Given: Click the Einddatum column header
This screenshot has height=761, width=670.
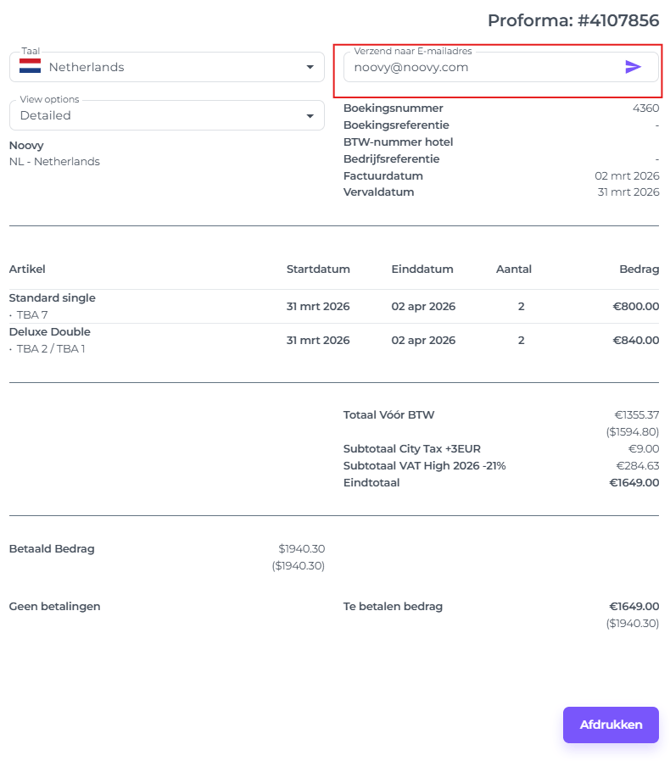Looking at the screenshot, I should click(422, 269).
